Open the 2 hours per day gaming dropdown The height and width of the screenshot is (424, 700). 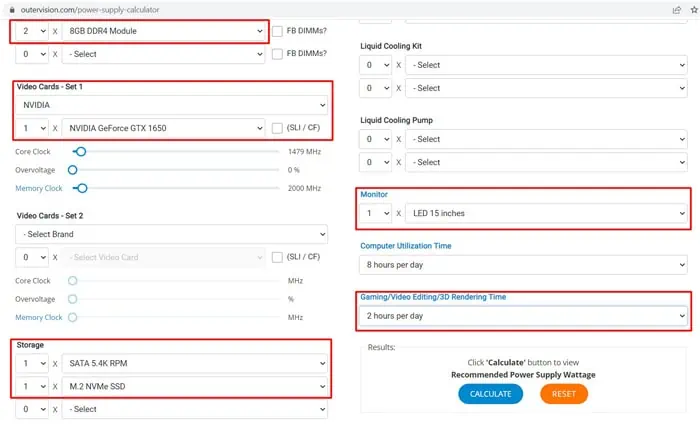tap(523, 316)
